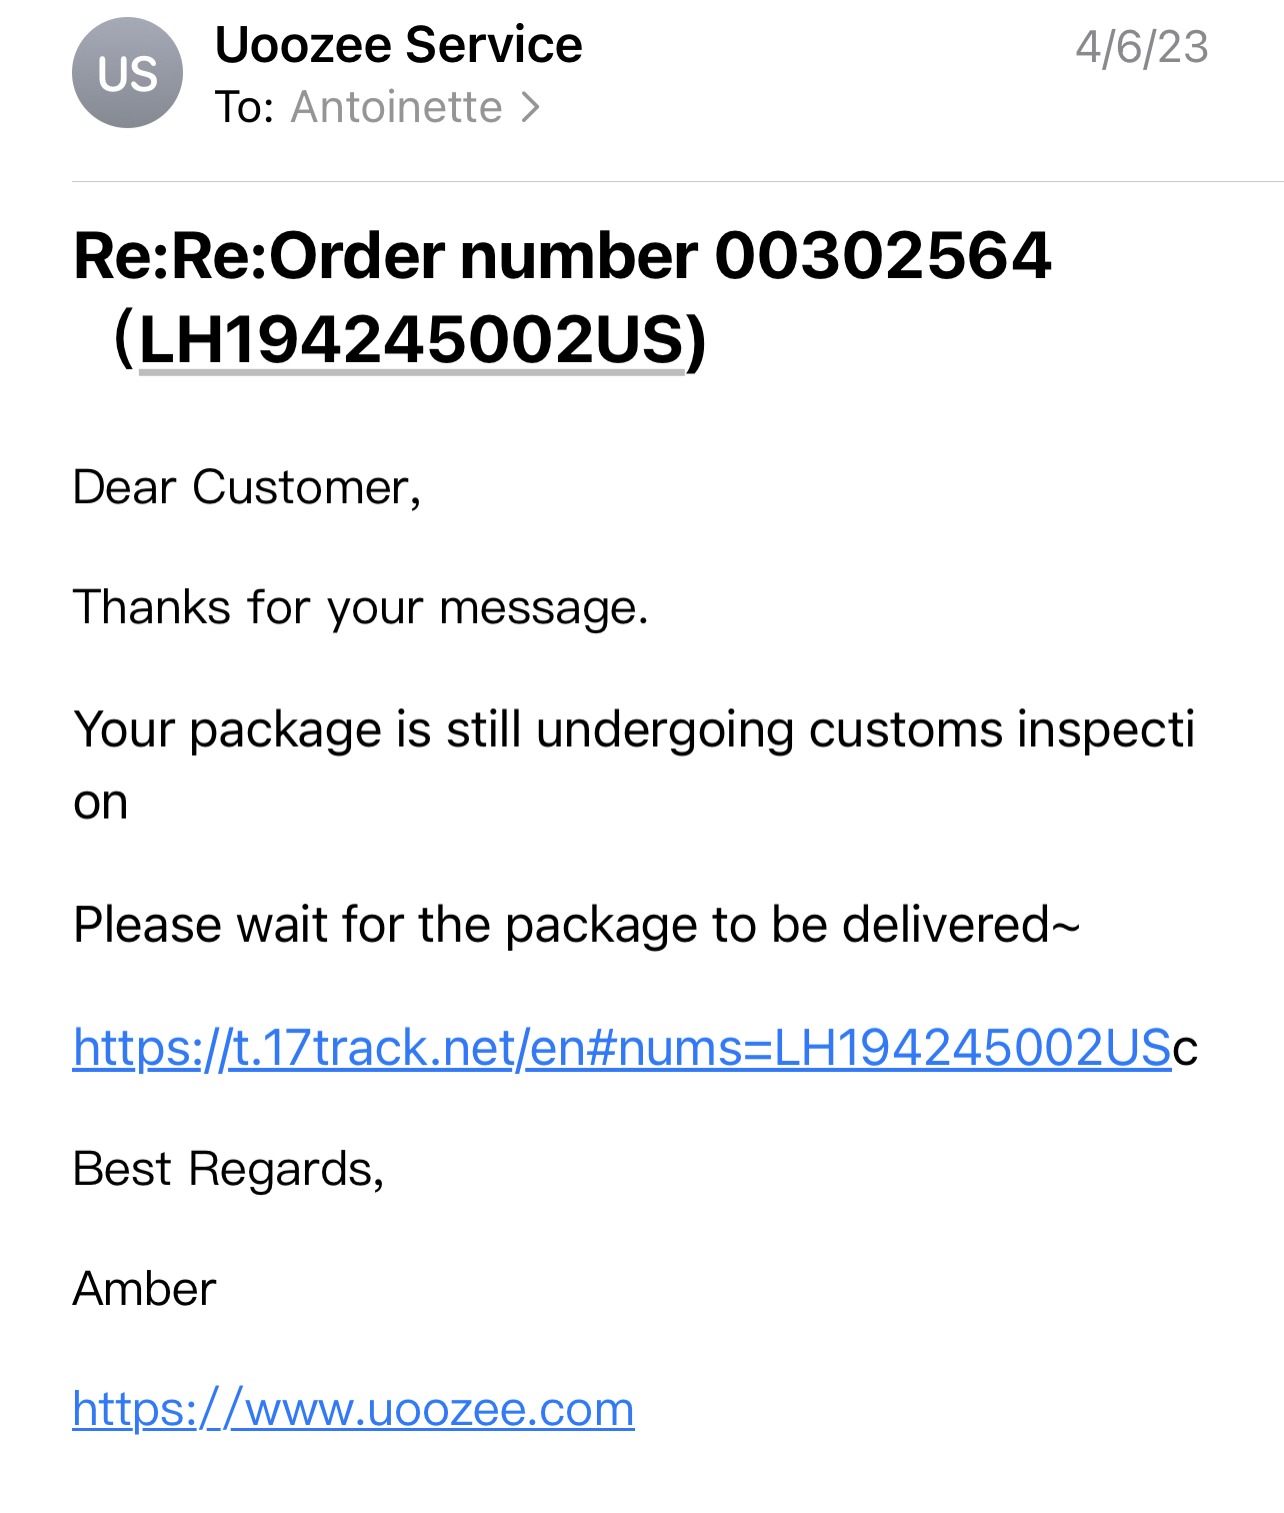
Task: Select recipient name Antoinette
Action: [396, 107]
